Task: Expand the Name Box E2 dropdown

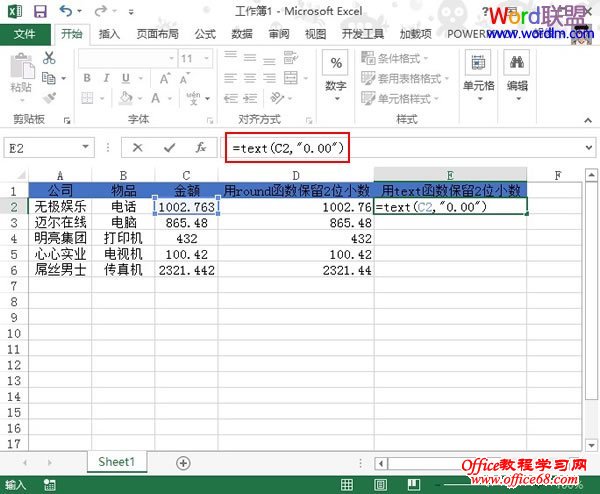Action: [x=85, y=147]
